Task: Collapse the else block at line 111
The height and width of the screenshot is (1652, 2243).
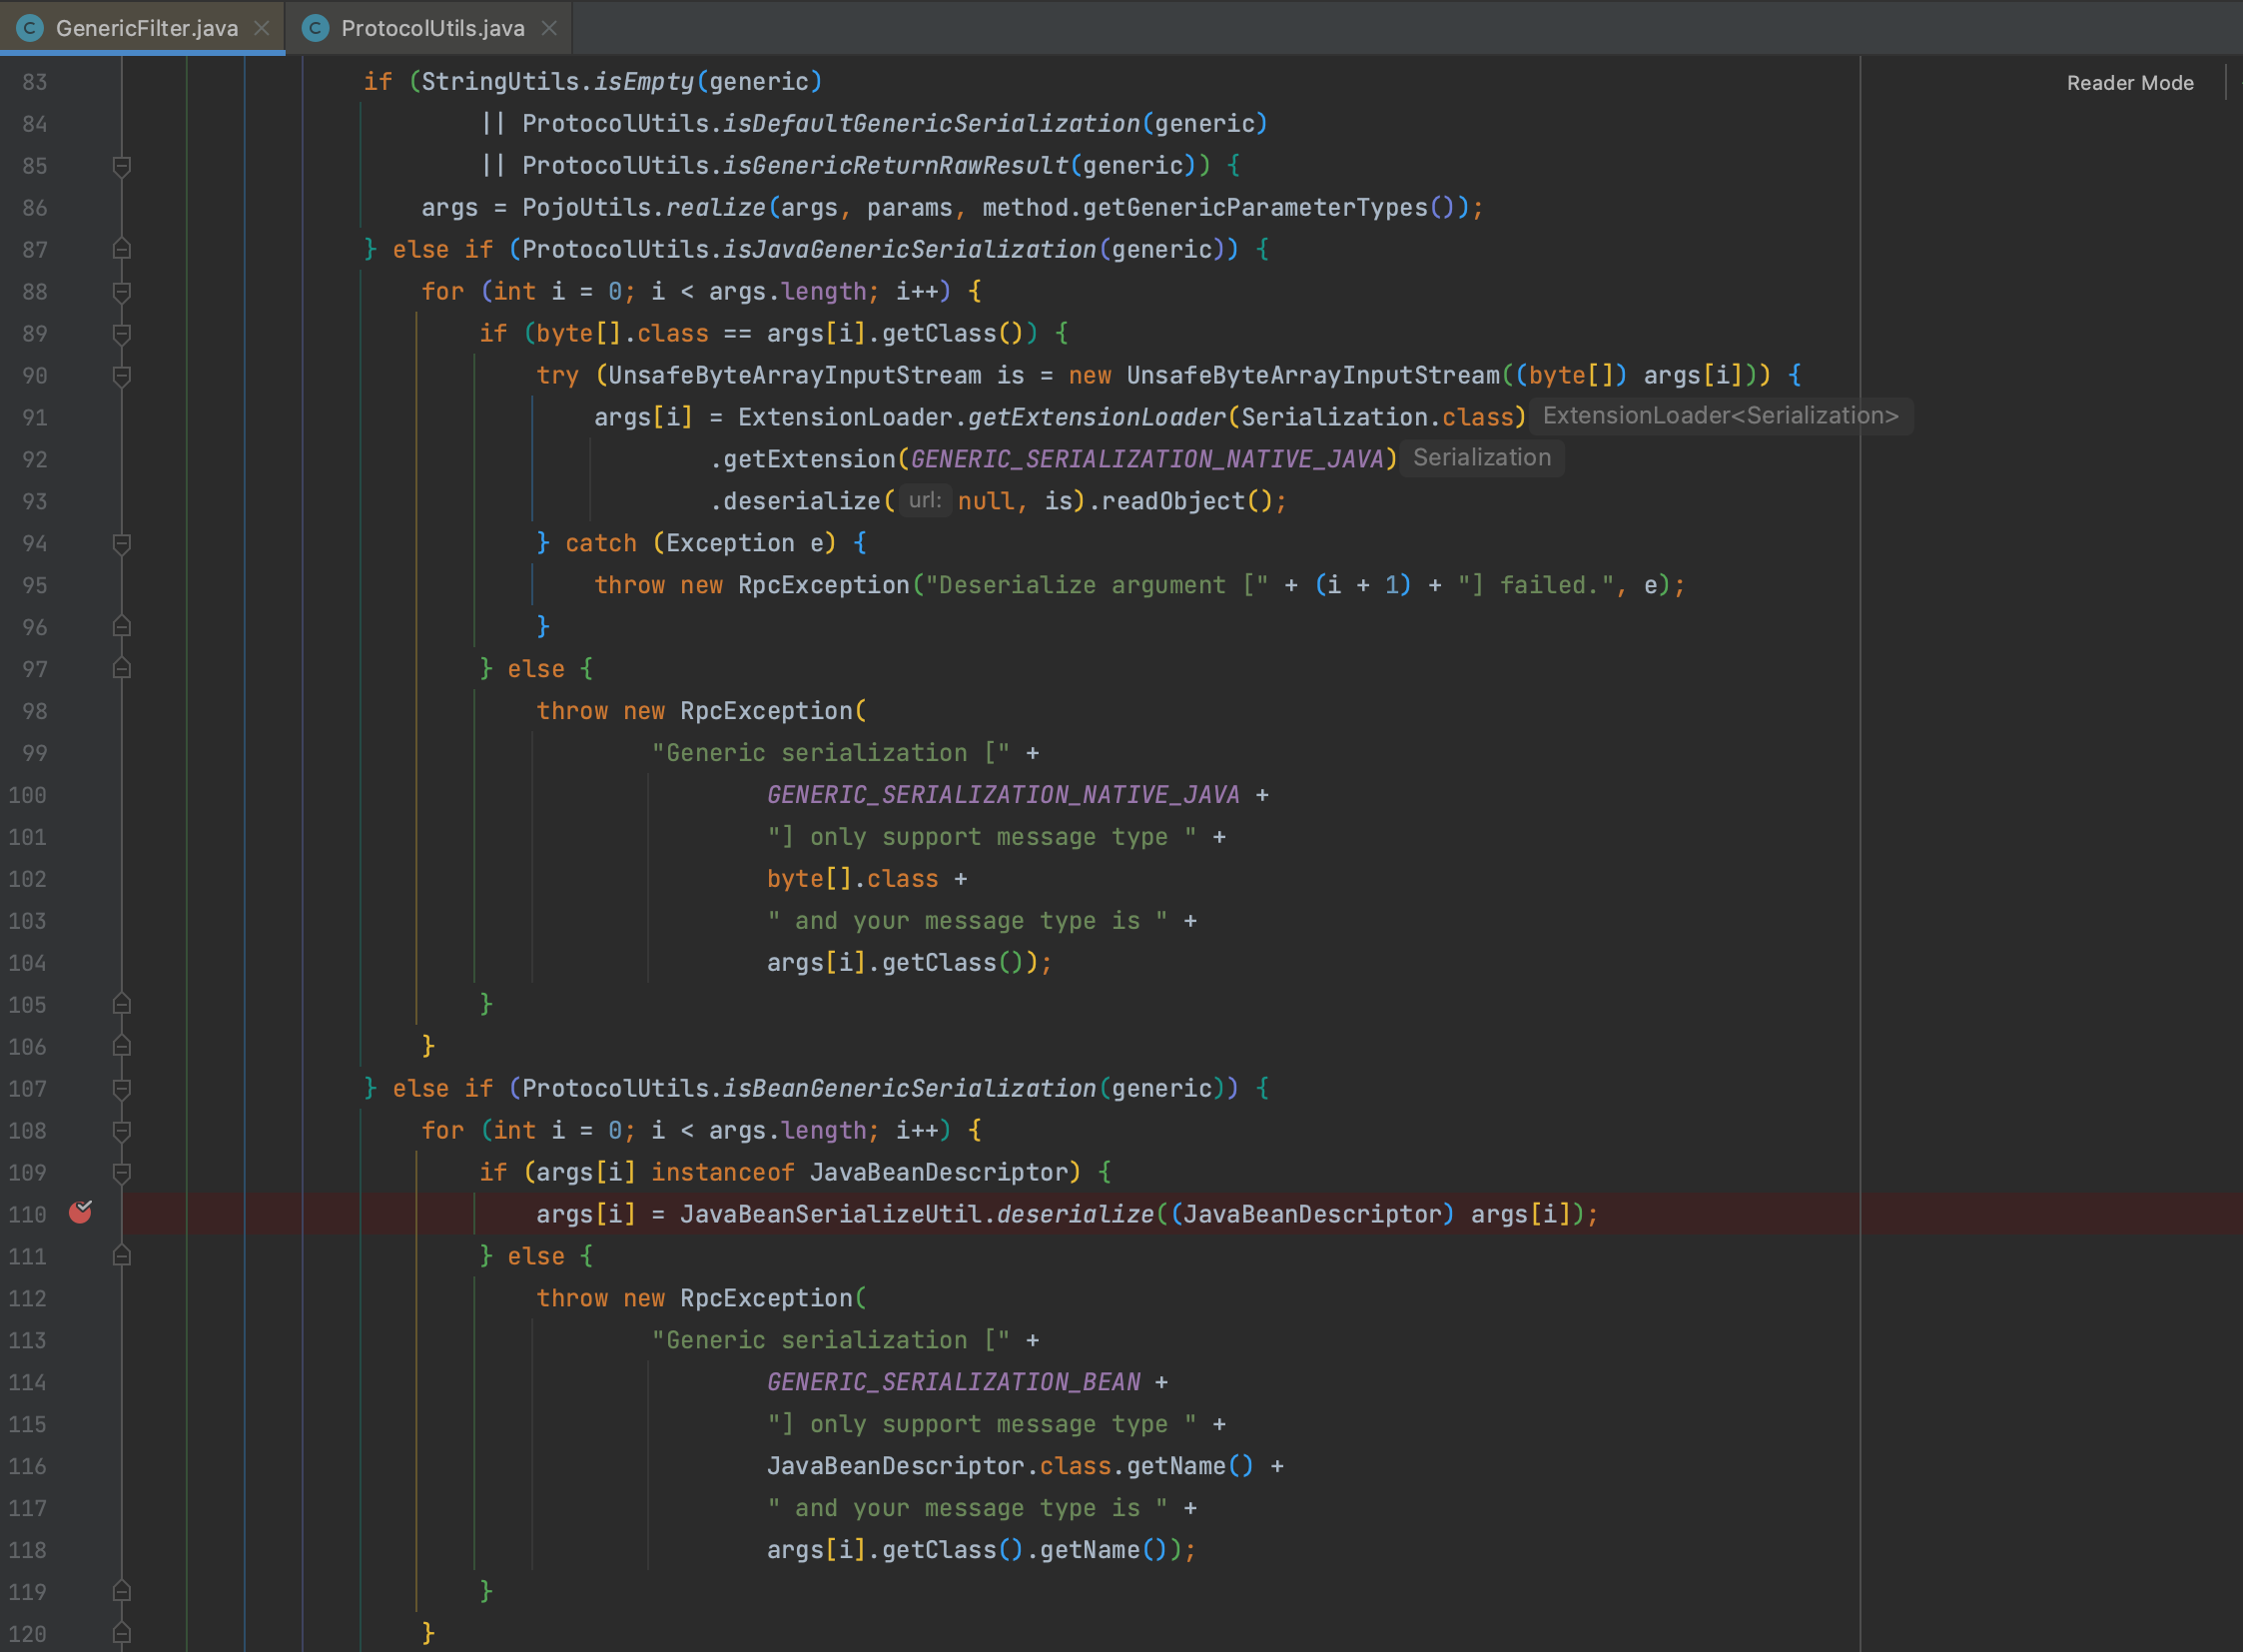Action: click(122, 1256)
